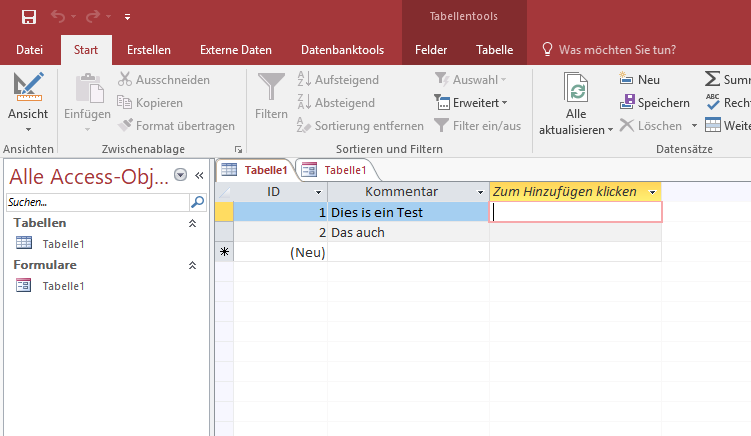The width and height of the screenshot is (751, 436).
Task: Open the Quick Access Toolbar customize arrow
Action: coord(127,17)
